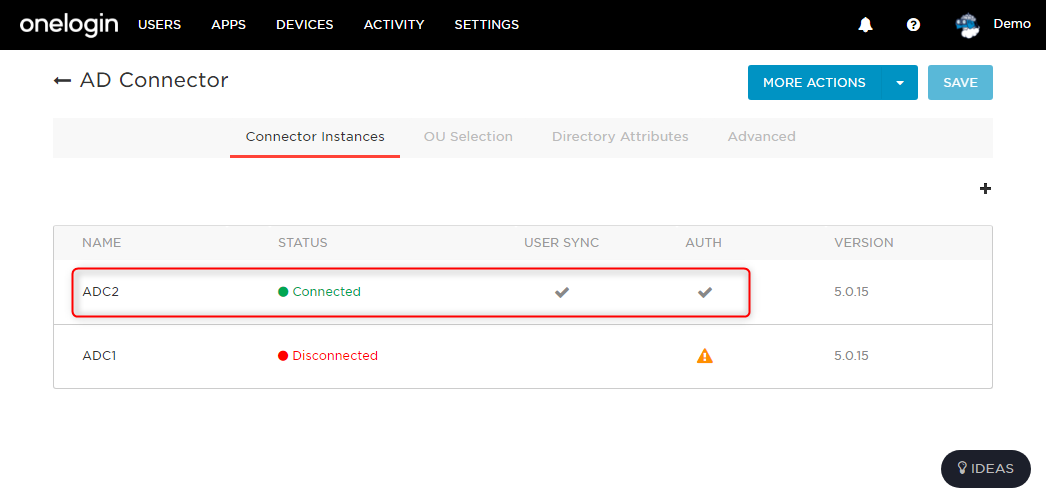The image size is (1046, 503).
Task: Click the OneLogin logo
Action: point(69,25)
